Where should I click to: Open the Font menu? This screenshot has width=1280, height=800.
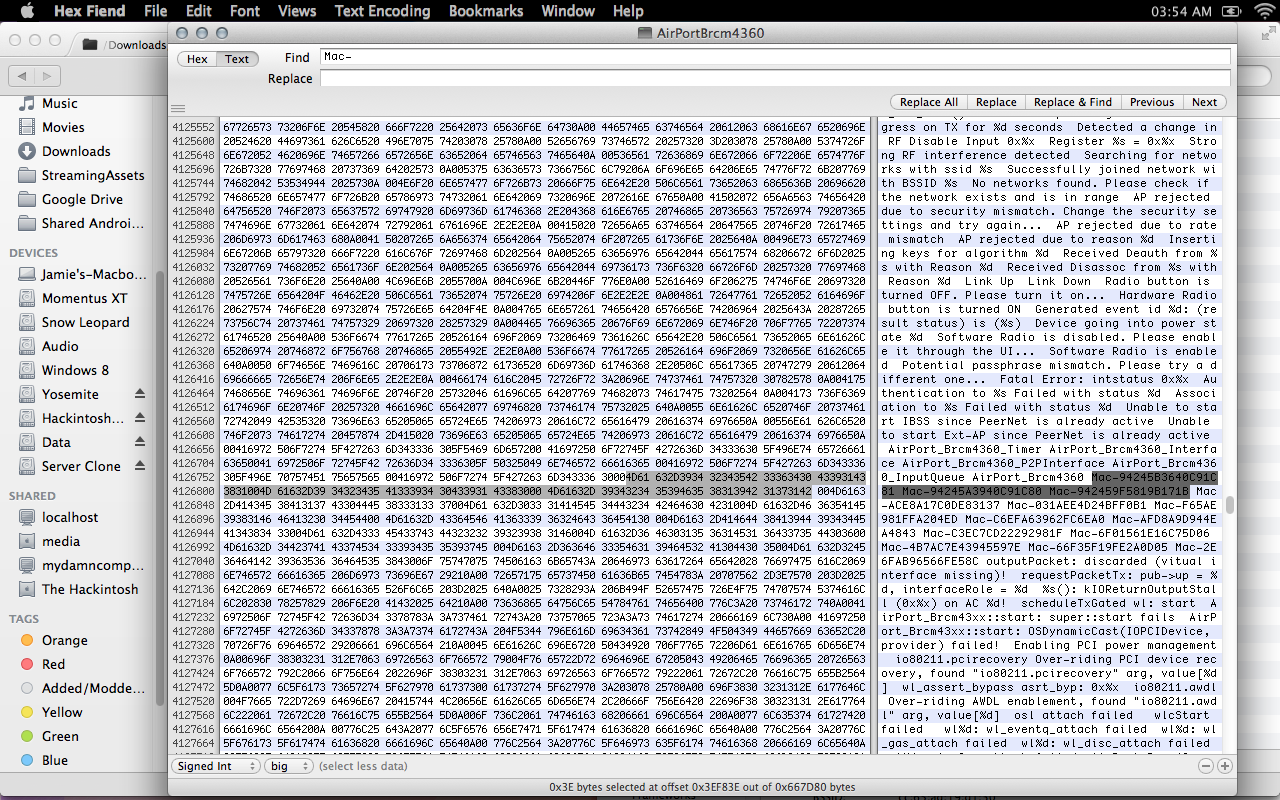pos(245,11)
